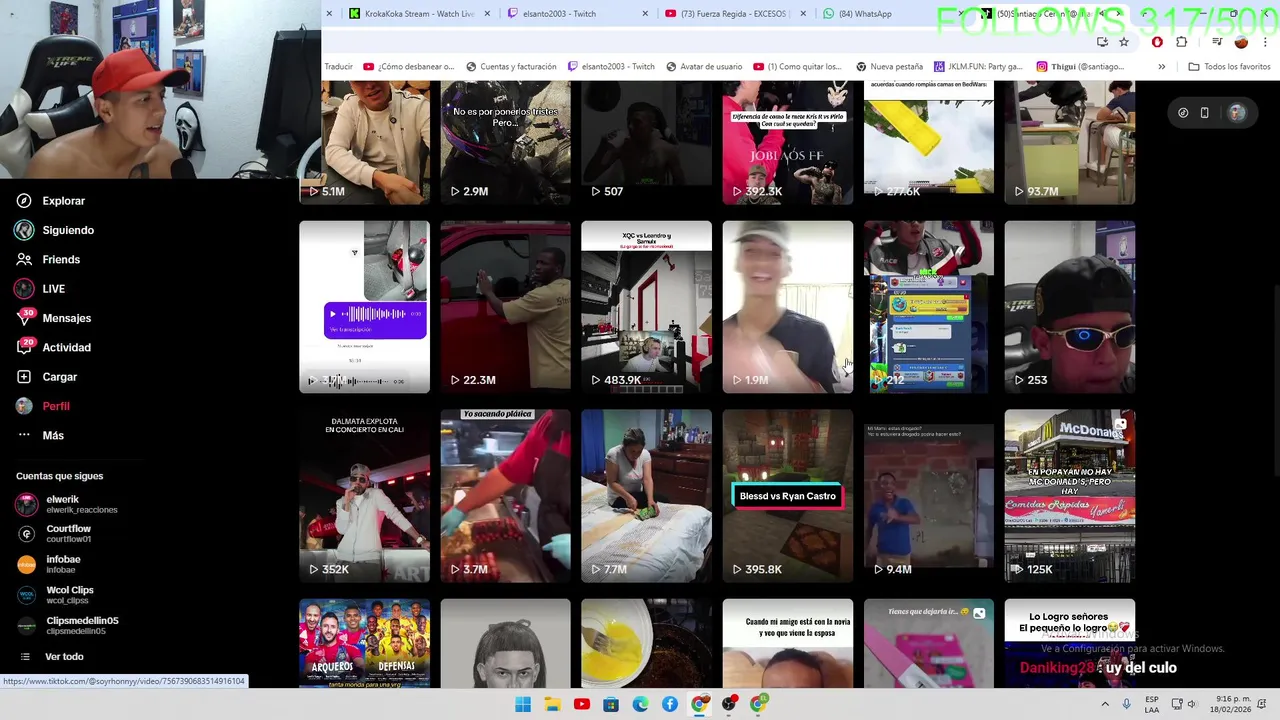Open Windows Start menu
The image size is (1280, 720).
(522, 705)
